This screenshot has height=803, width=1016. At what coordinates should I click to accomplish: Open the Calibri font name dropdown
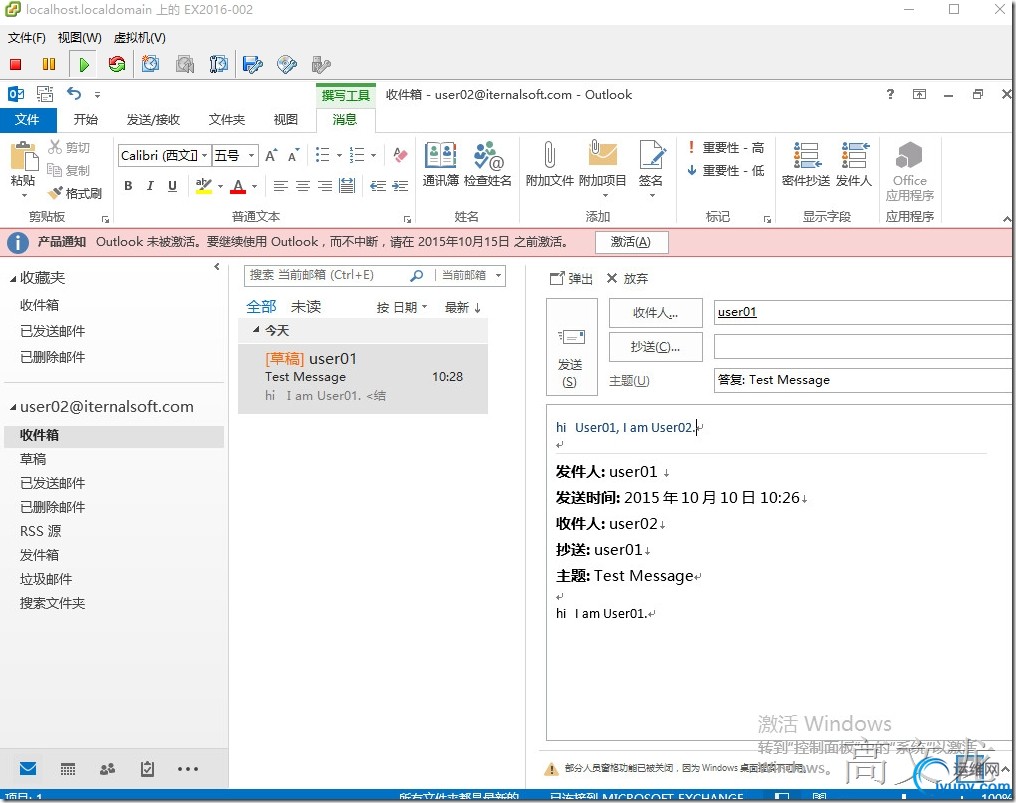pyautogui.click(x=205, y=156)
